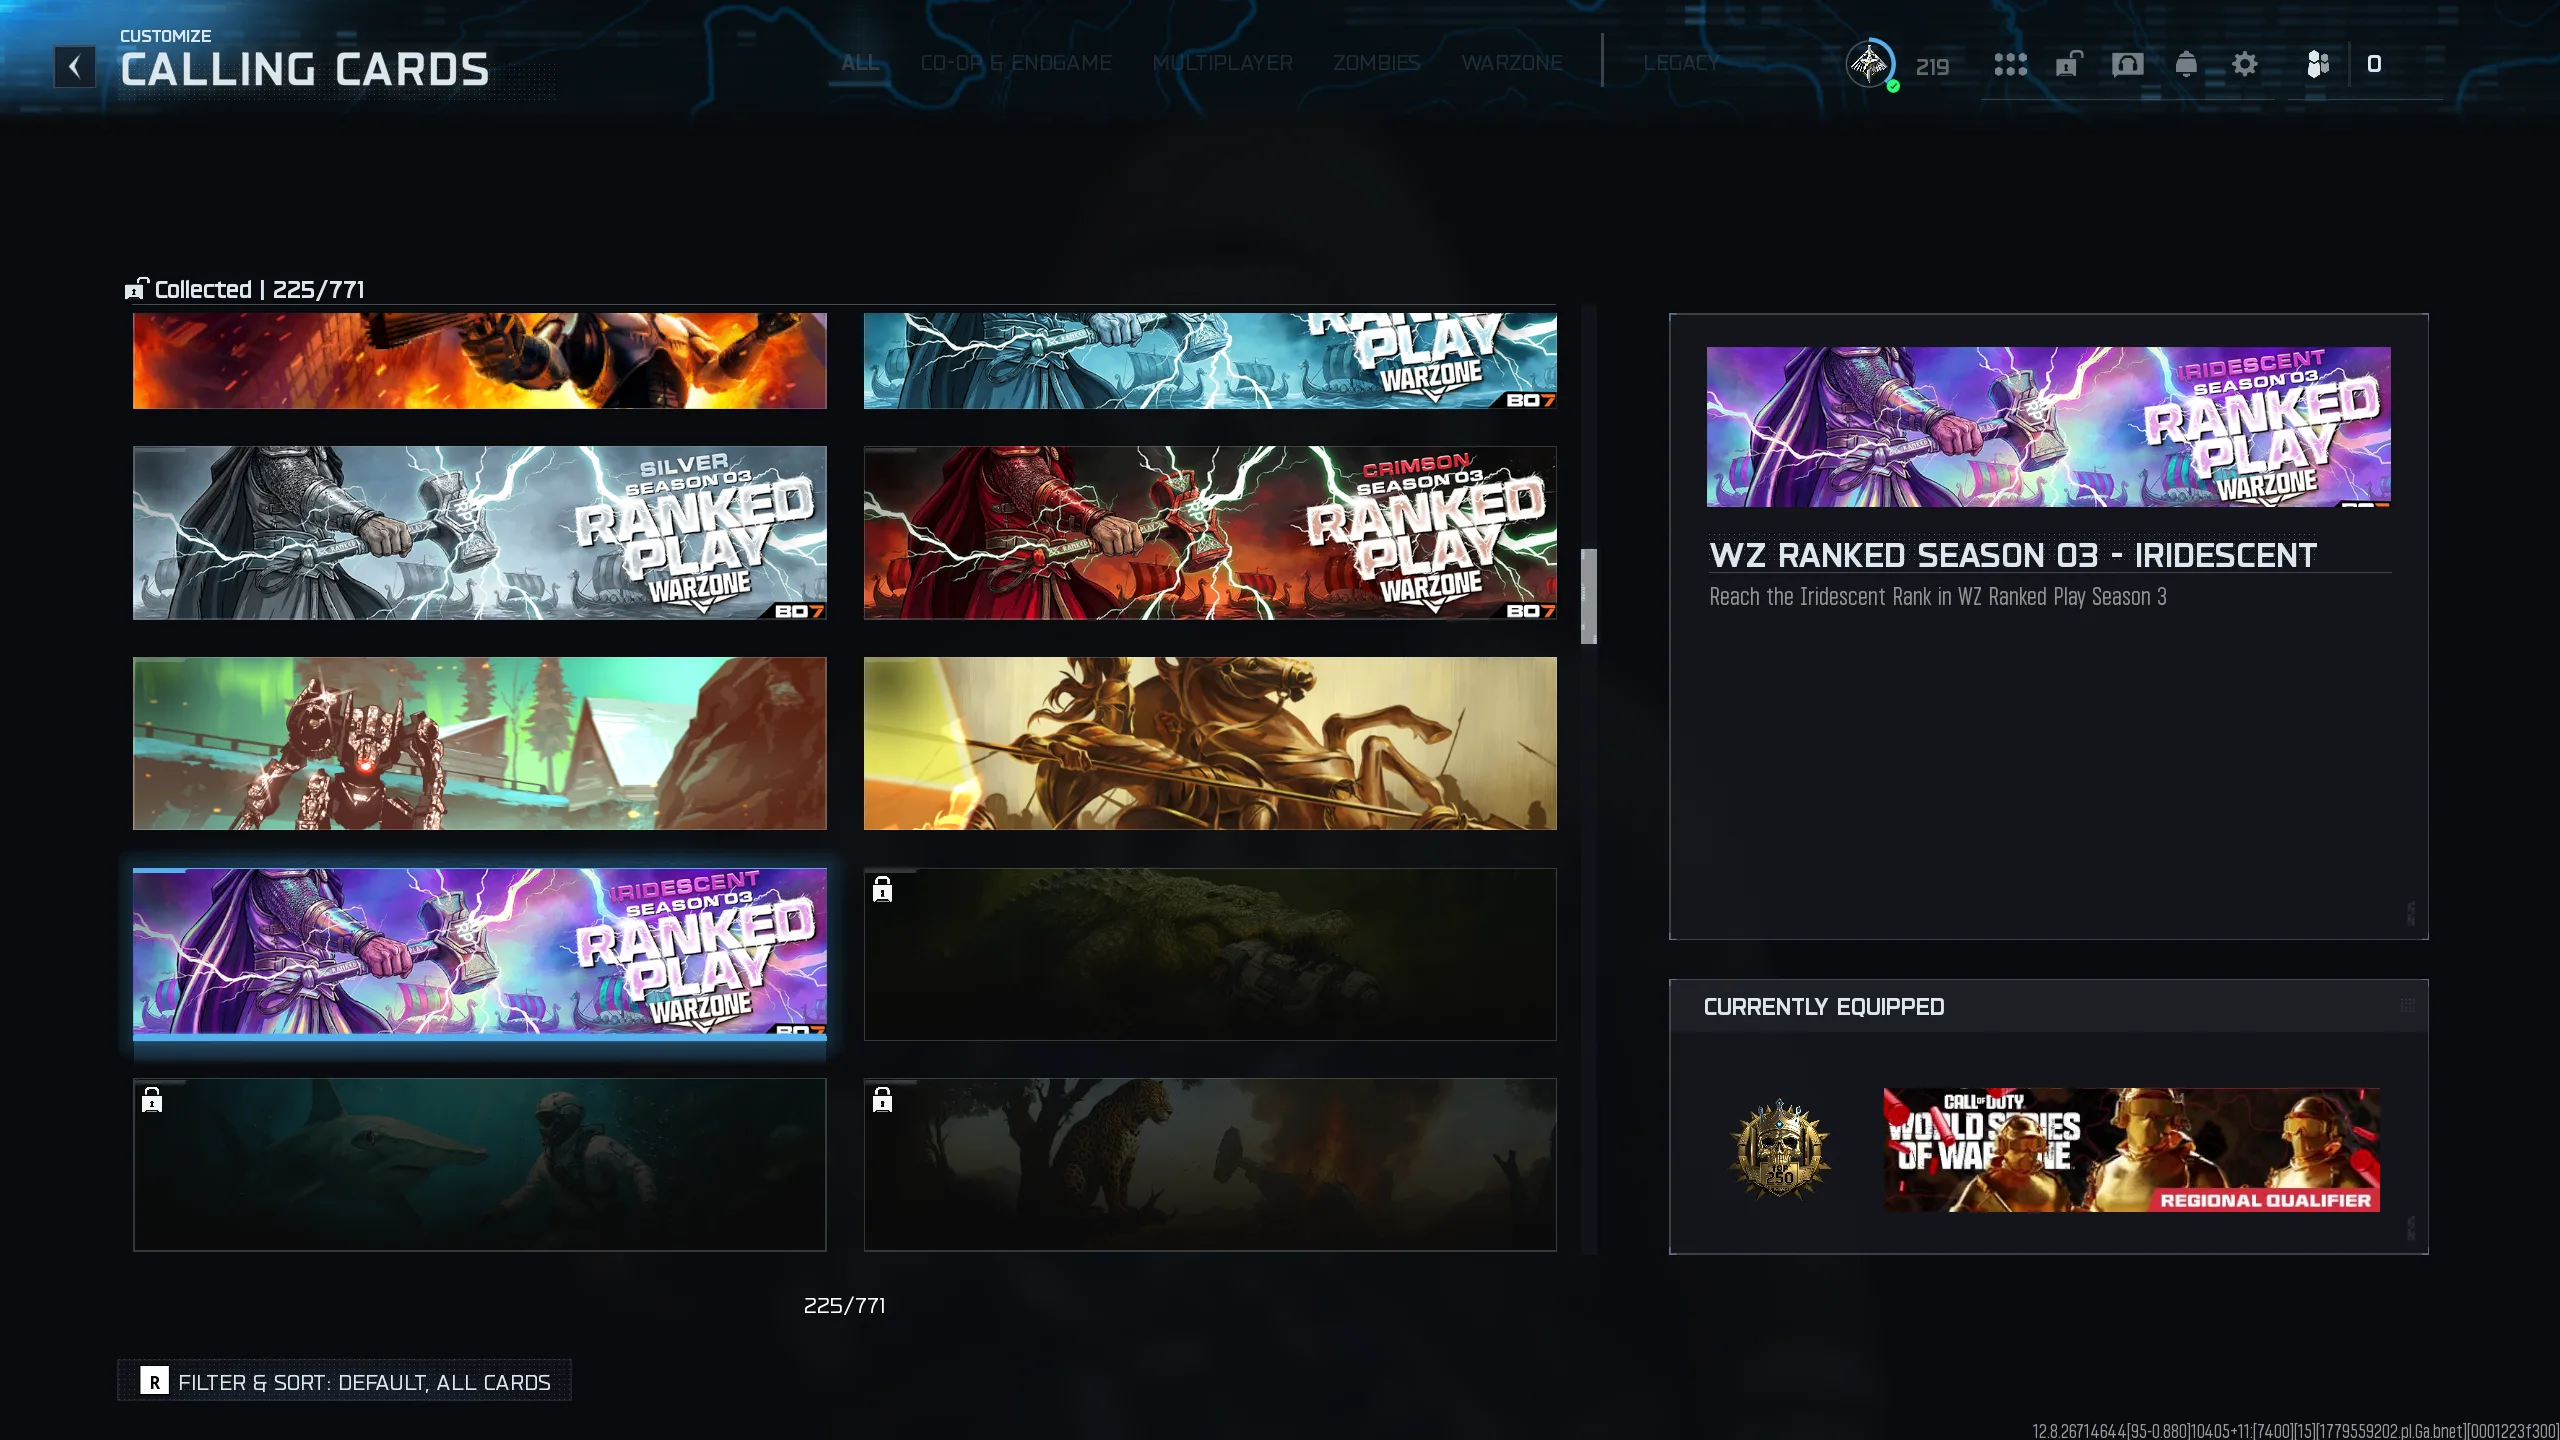Click the Iridescent preview card image
2560x1440 pixels.
2048,427
